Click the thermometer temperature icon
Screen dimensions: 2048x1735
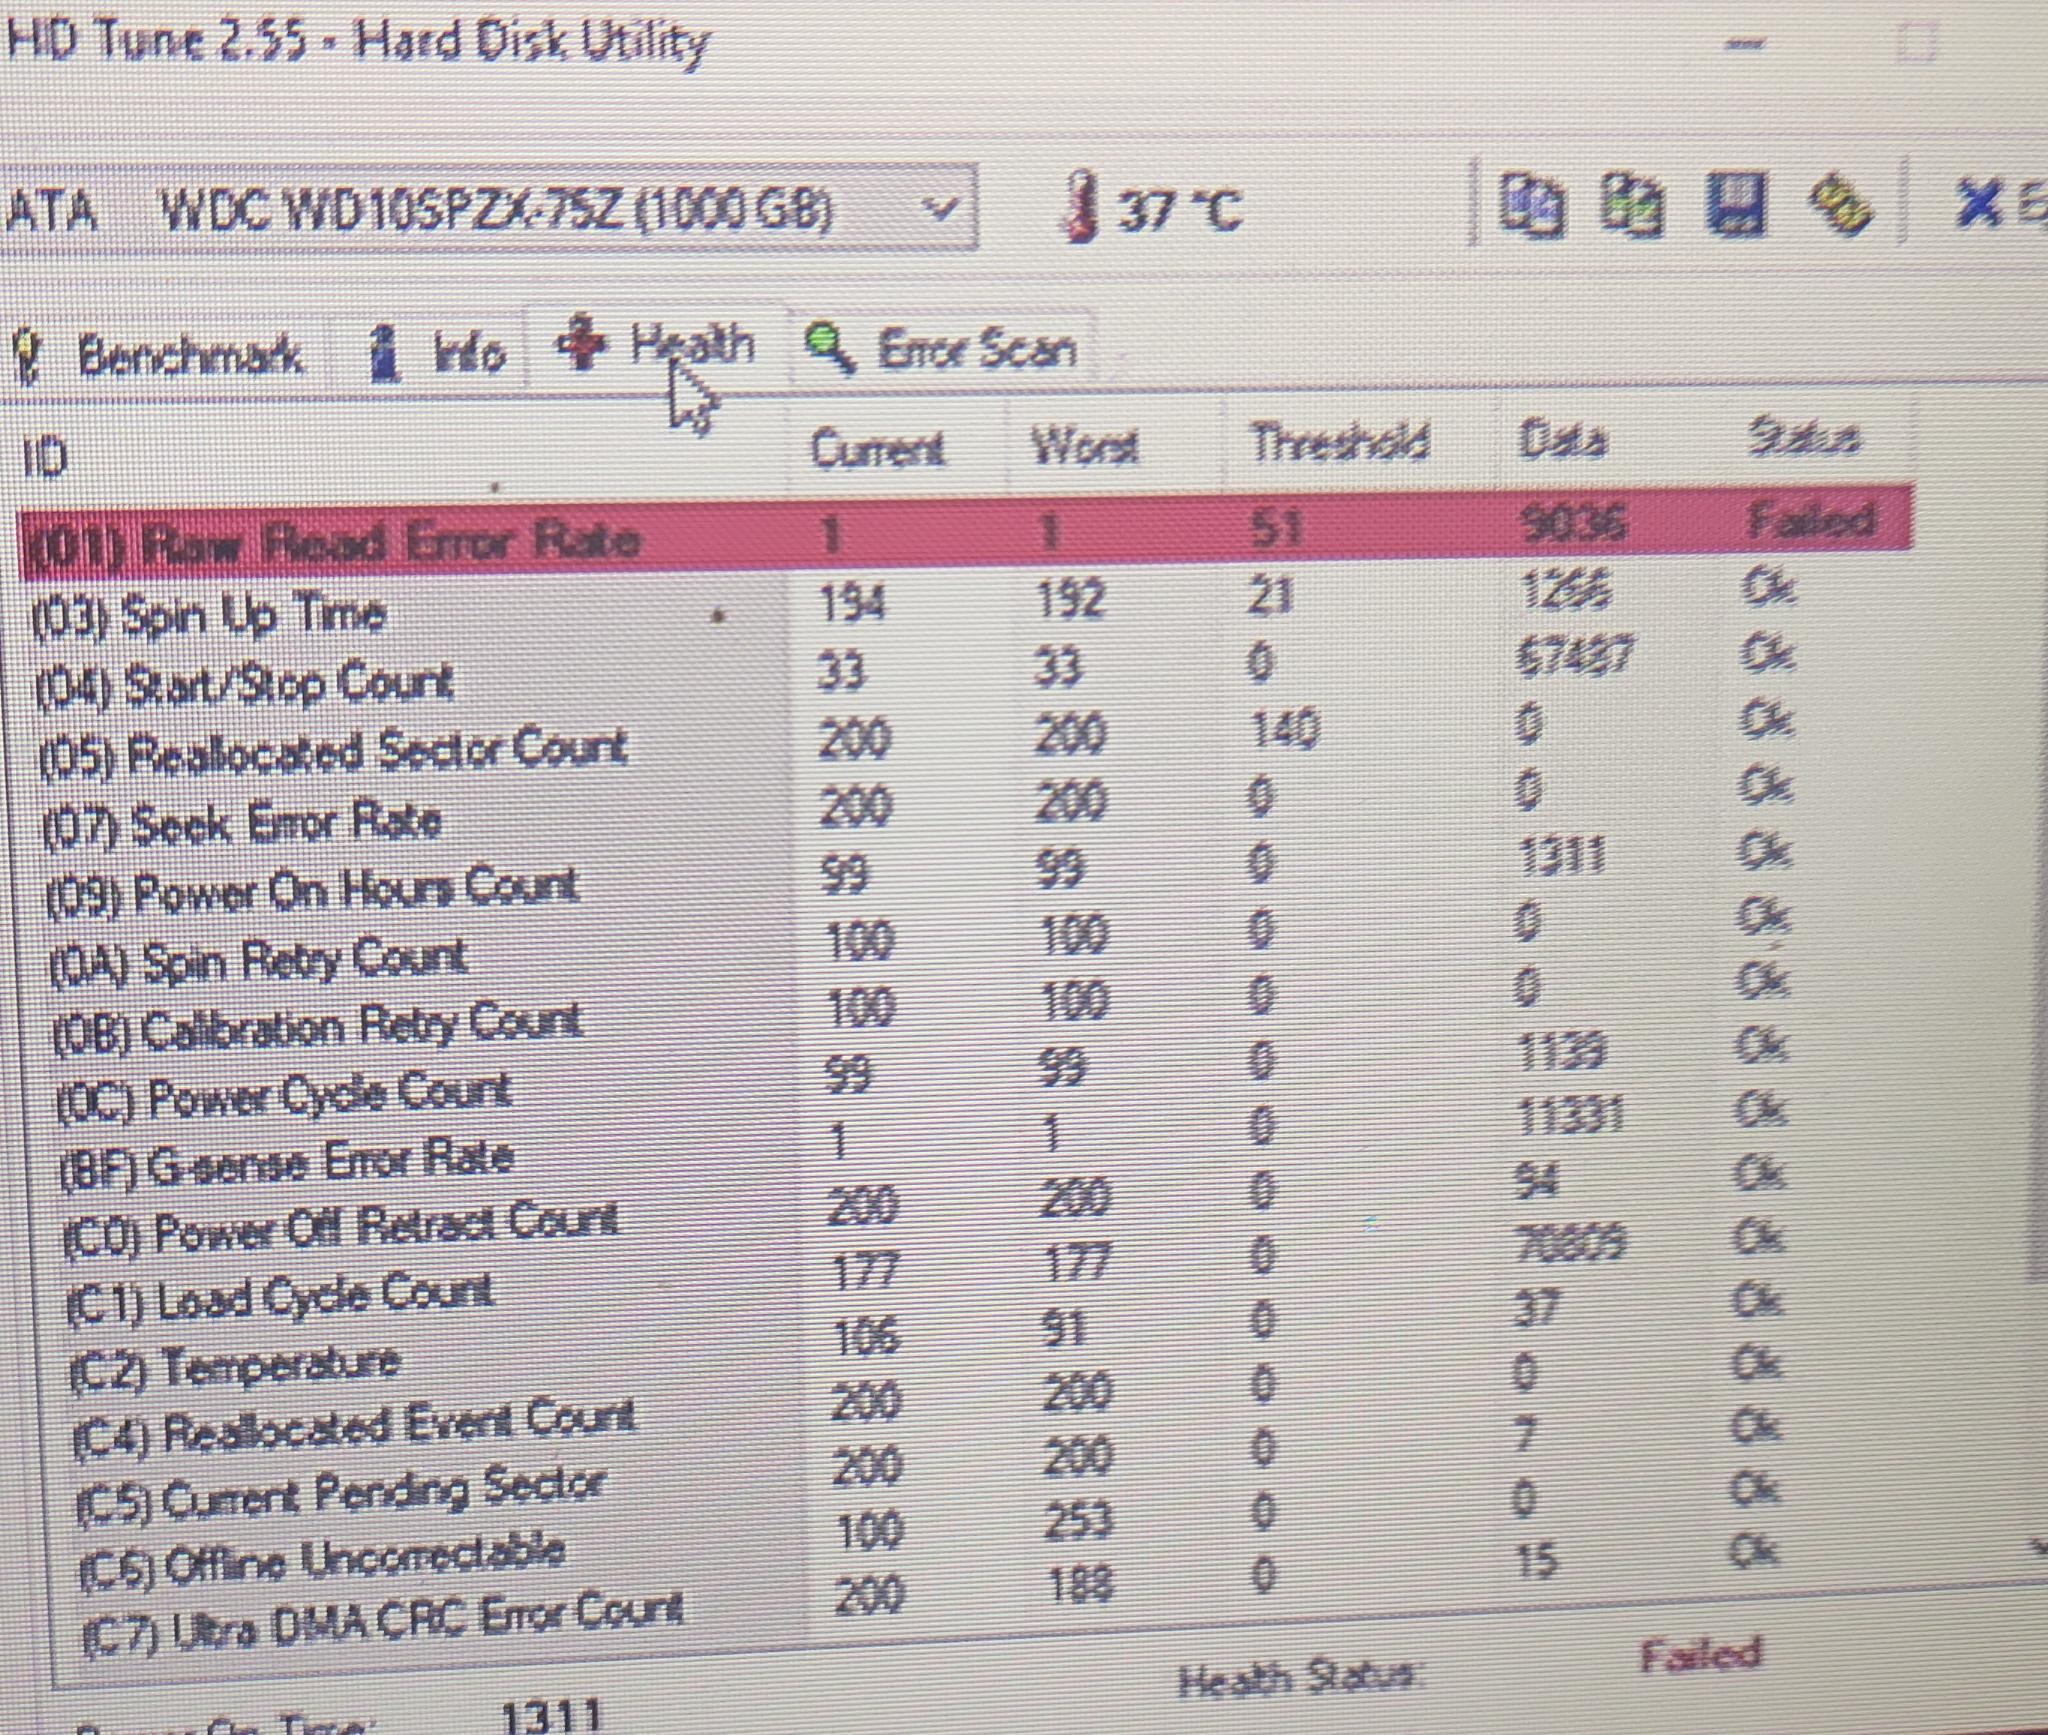coord(1080,206)
